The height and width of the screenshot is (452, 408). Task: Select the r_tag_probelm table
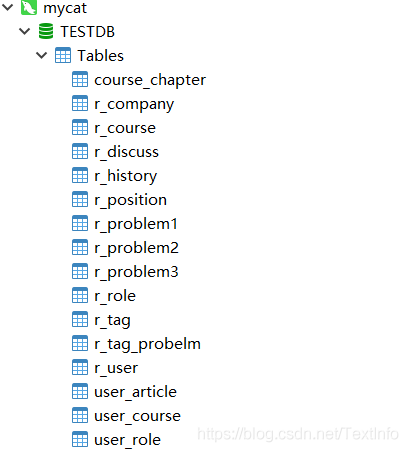tap(147, 344)
